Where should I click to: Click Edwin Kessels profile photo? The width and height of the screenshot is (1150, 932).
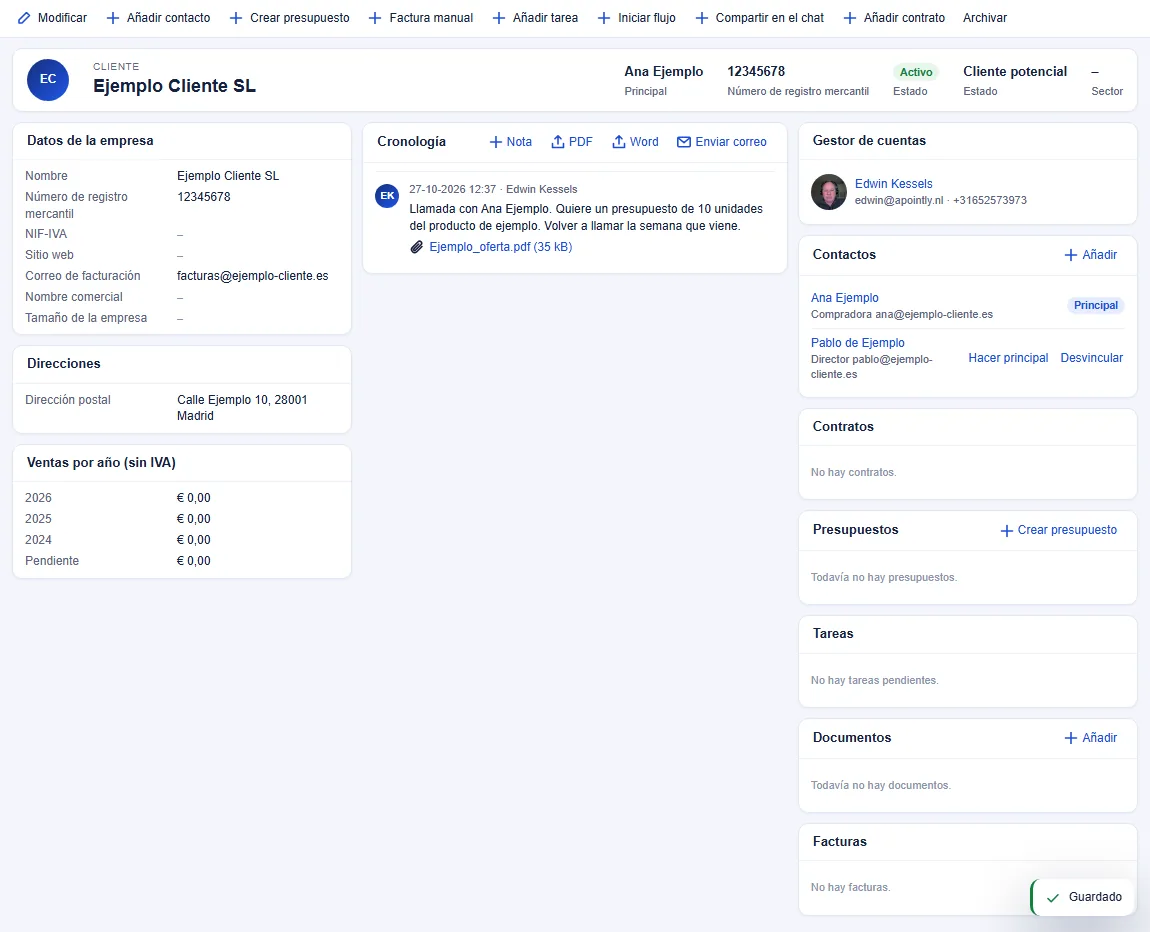point(829,192)
